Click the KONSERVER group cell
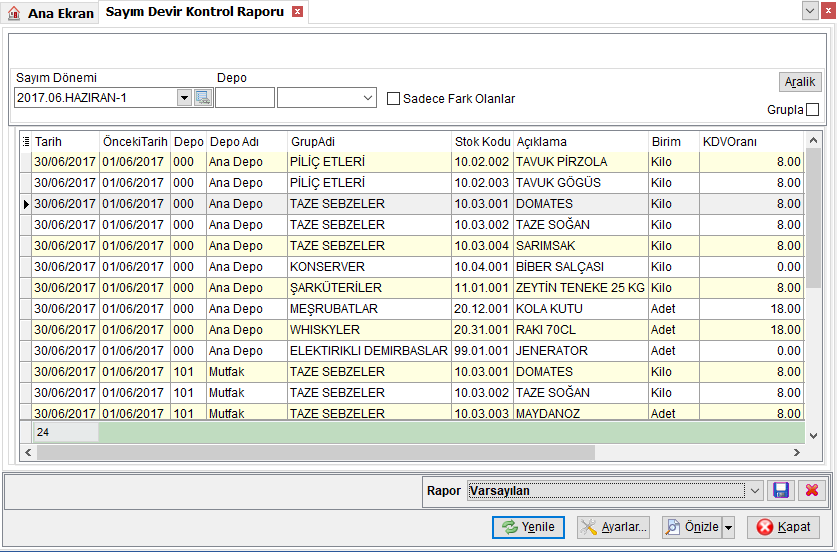The width and height of the screenshot is (838, 552). point(369,267)
